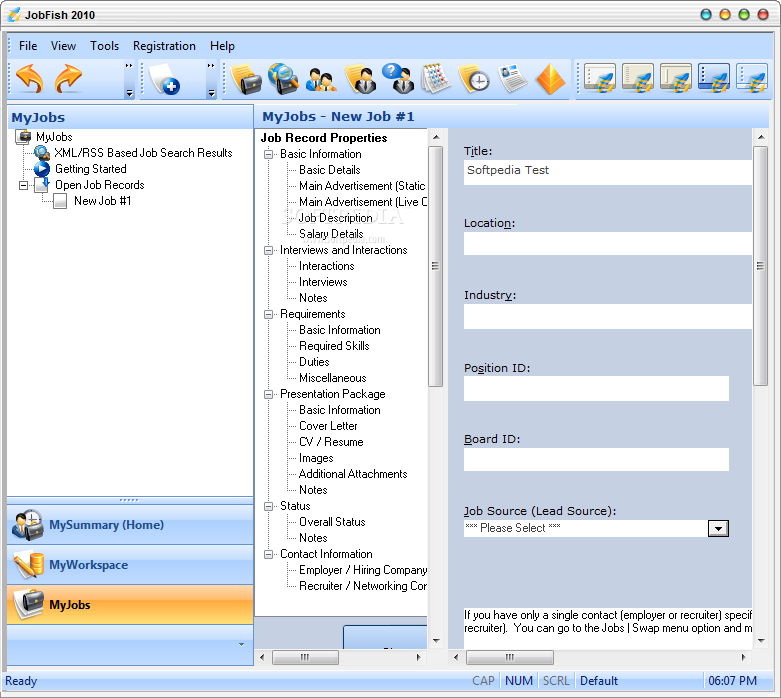Image resolution: width=781 pixels, height=698 pixels.
Task: Click the Location input field
Action: click(x=608, y=244)
